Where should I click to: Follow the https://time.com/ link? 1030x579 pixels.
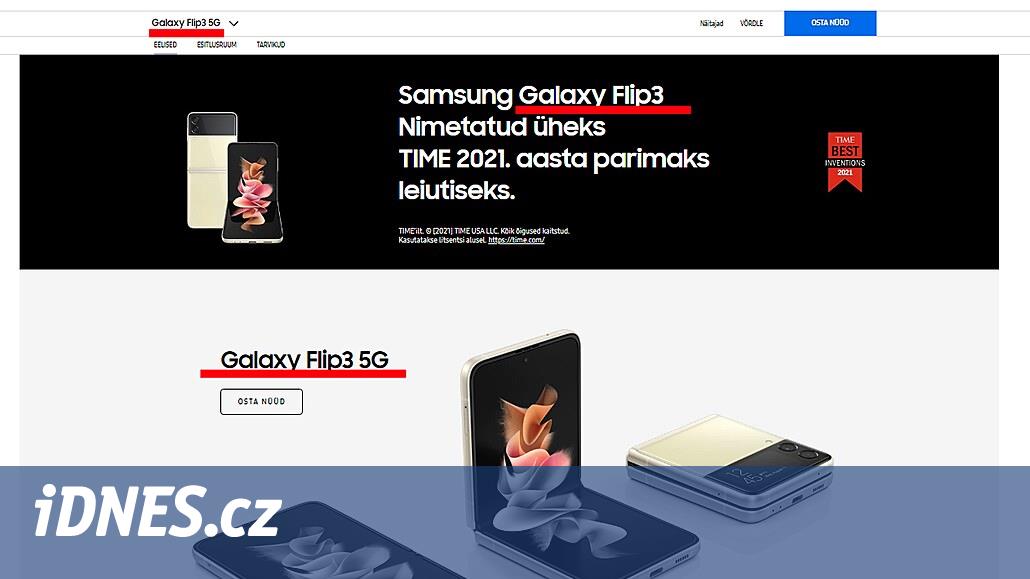[x=516, y=240]
